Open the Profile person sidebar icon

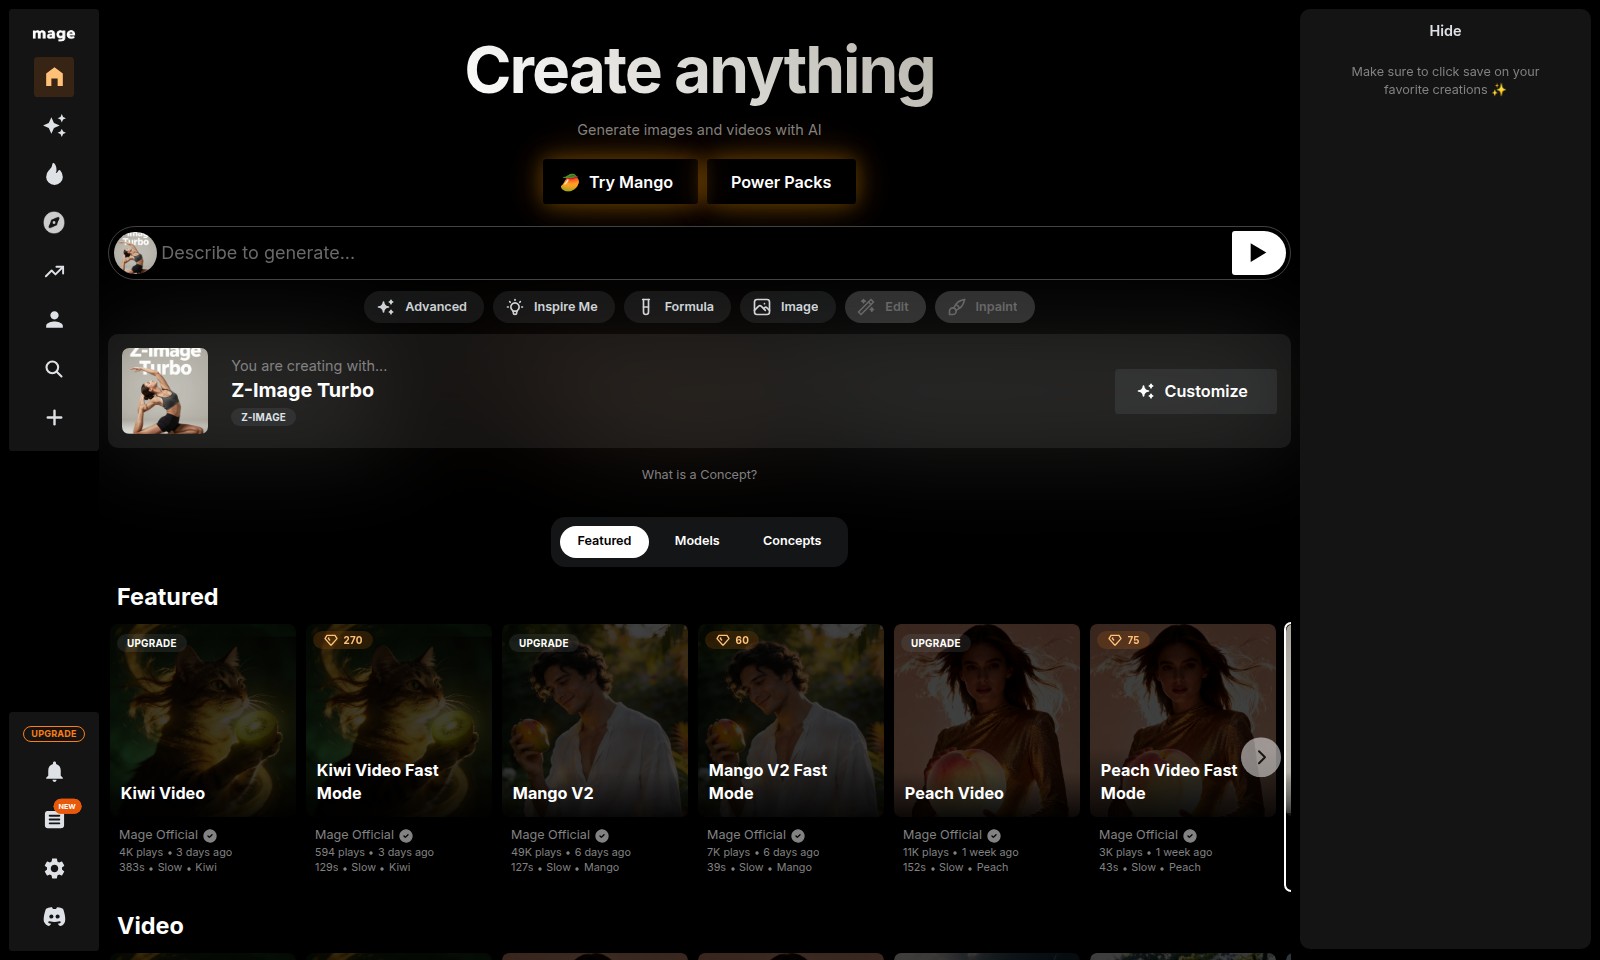pos(54,320)
